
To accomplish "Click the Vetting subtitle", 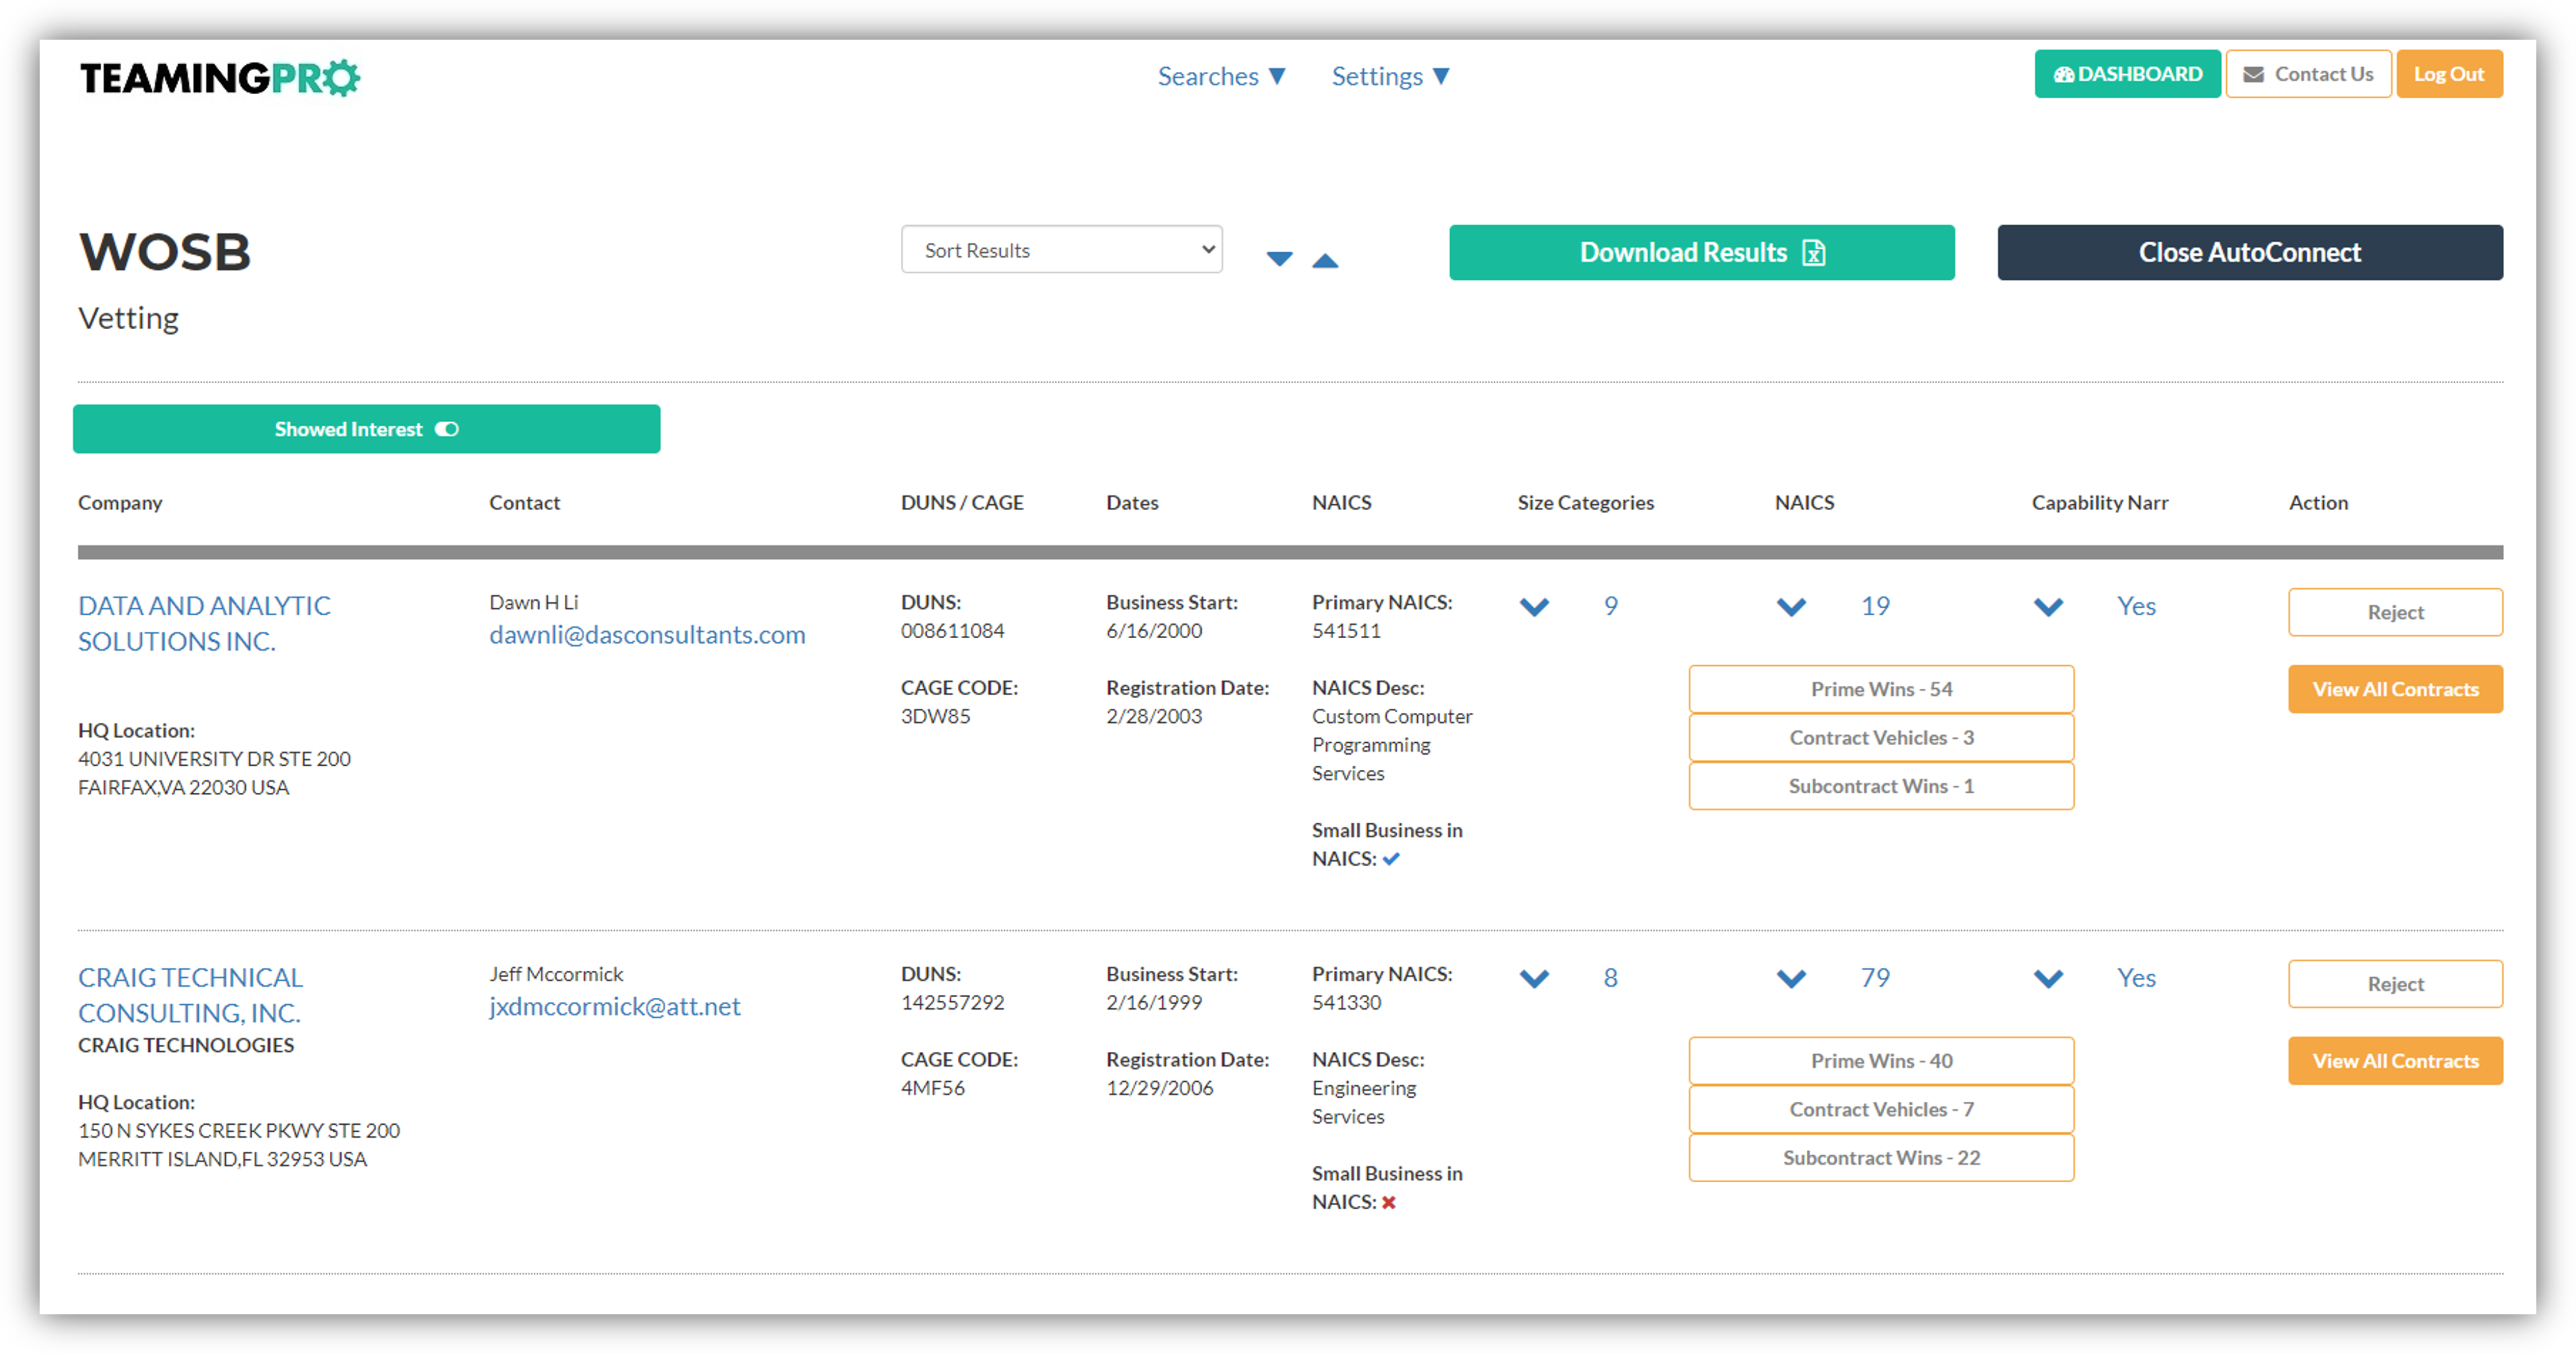I will [128, 318].
